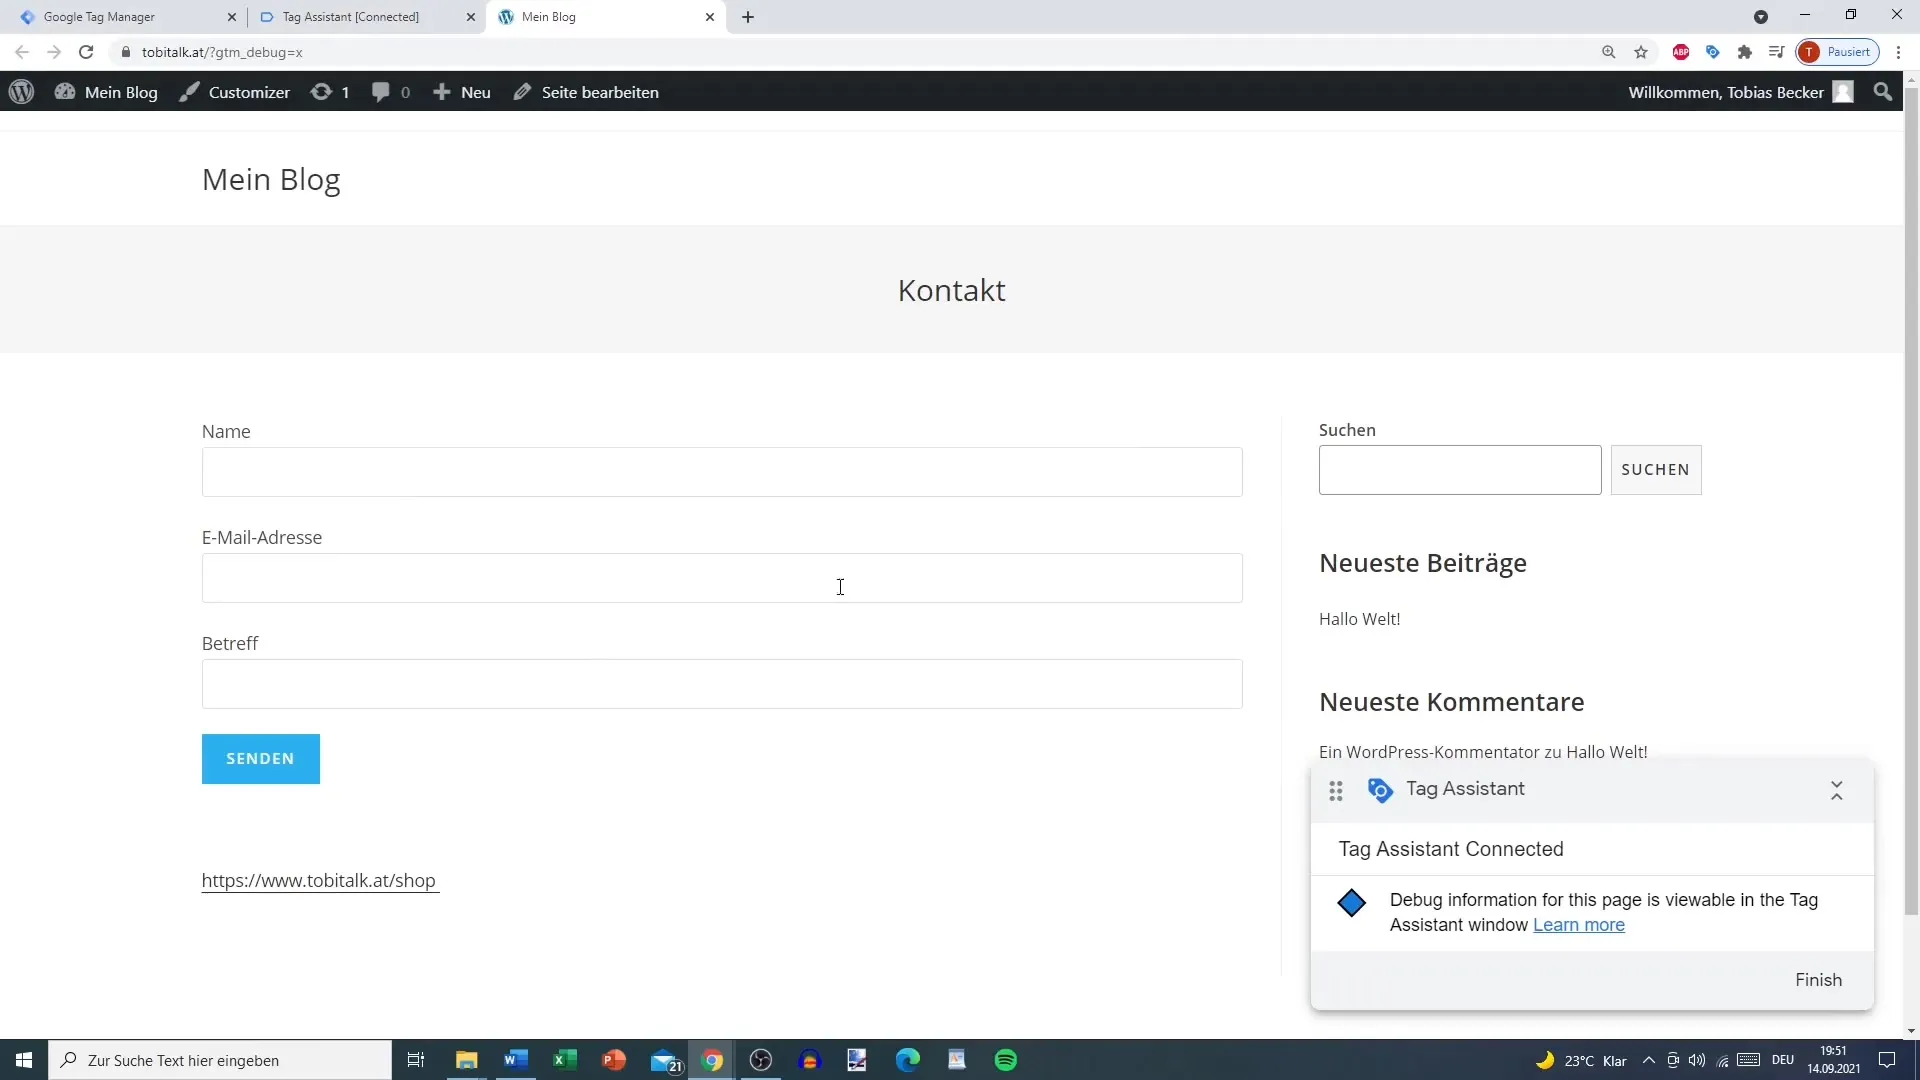This screenshot has height=1080, width=1920.
Task: Open the Chrome three-dot menu
Action: click(1899, 52)
